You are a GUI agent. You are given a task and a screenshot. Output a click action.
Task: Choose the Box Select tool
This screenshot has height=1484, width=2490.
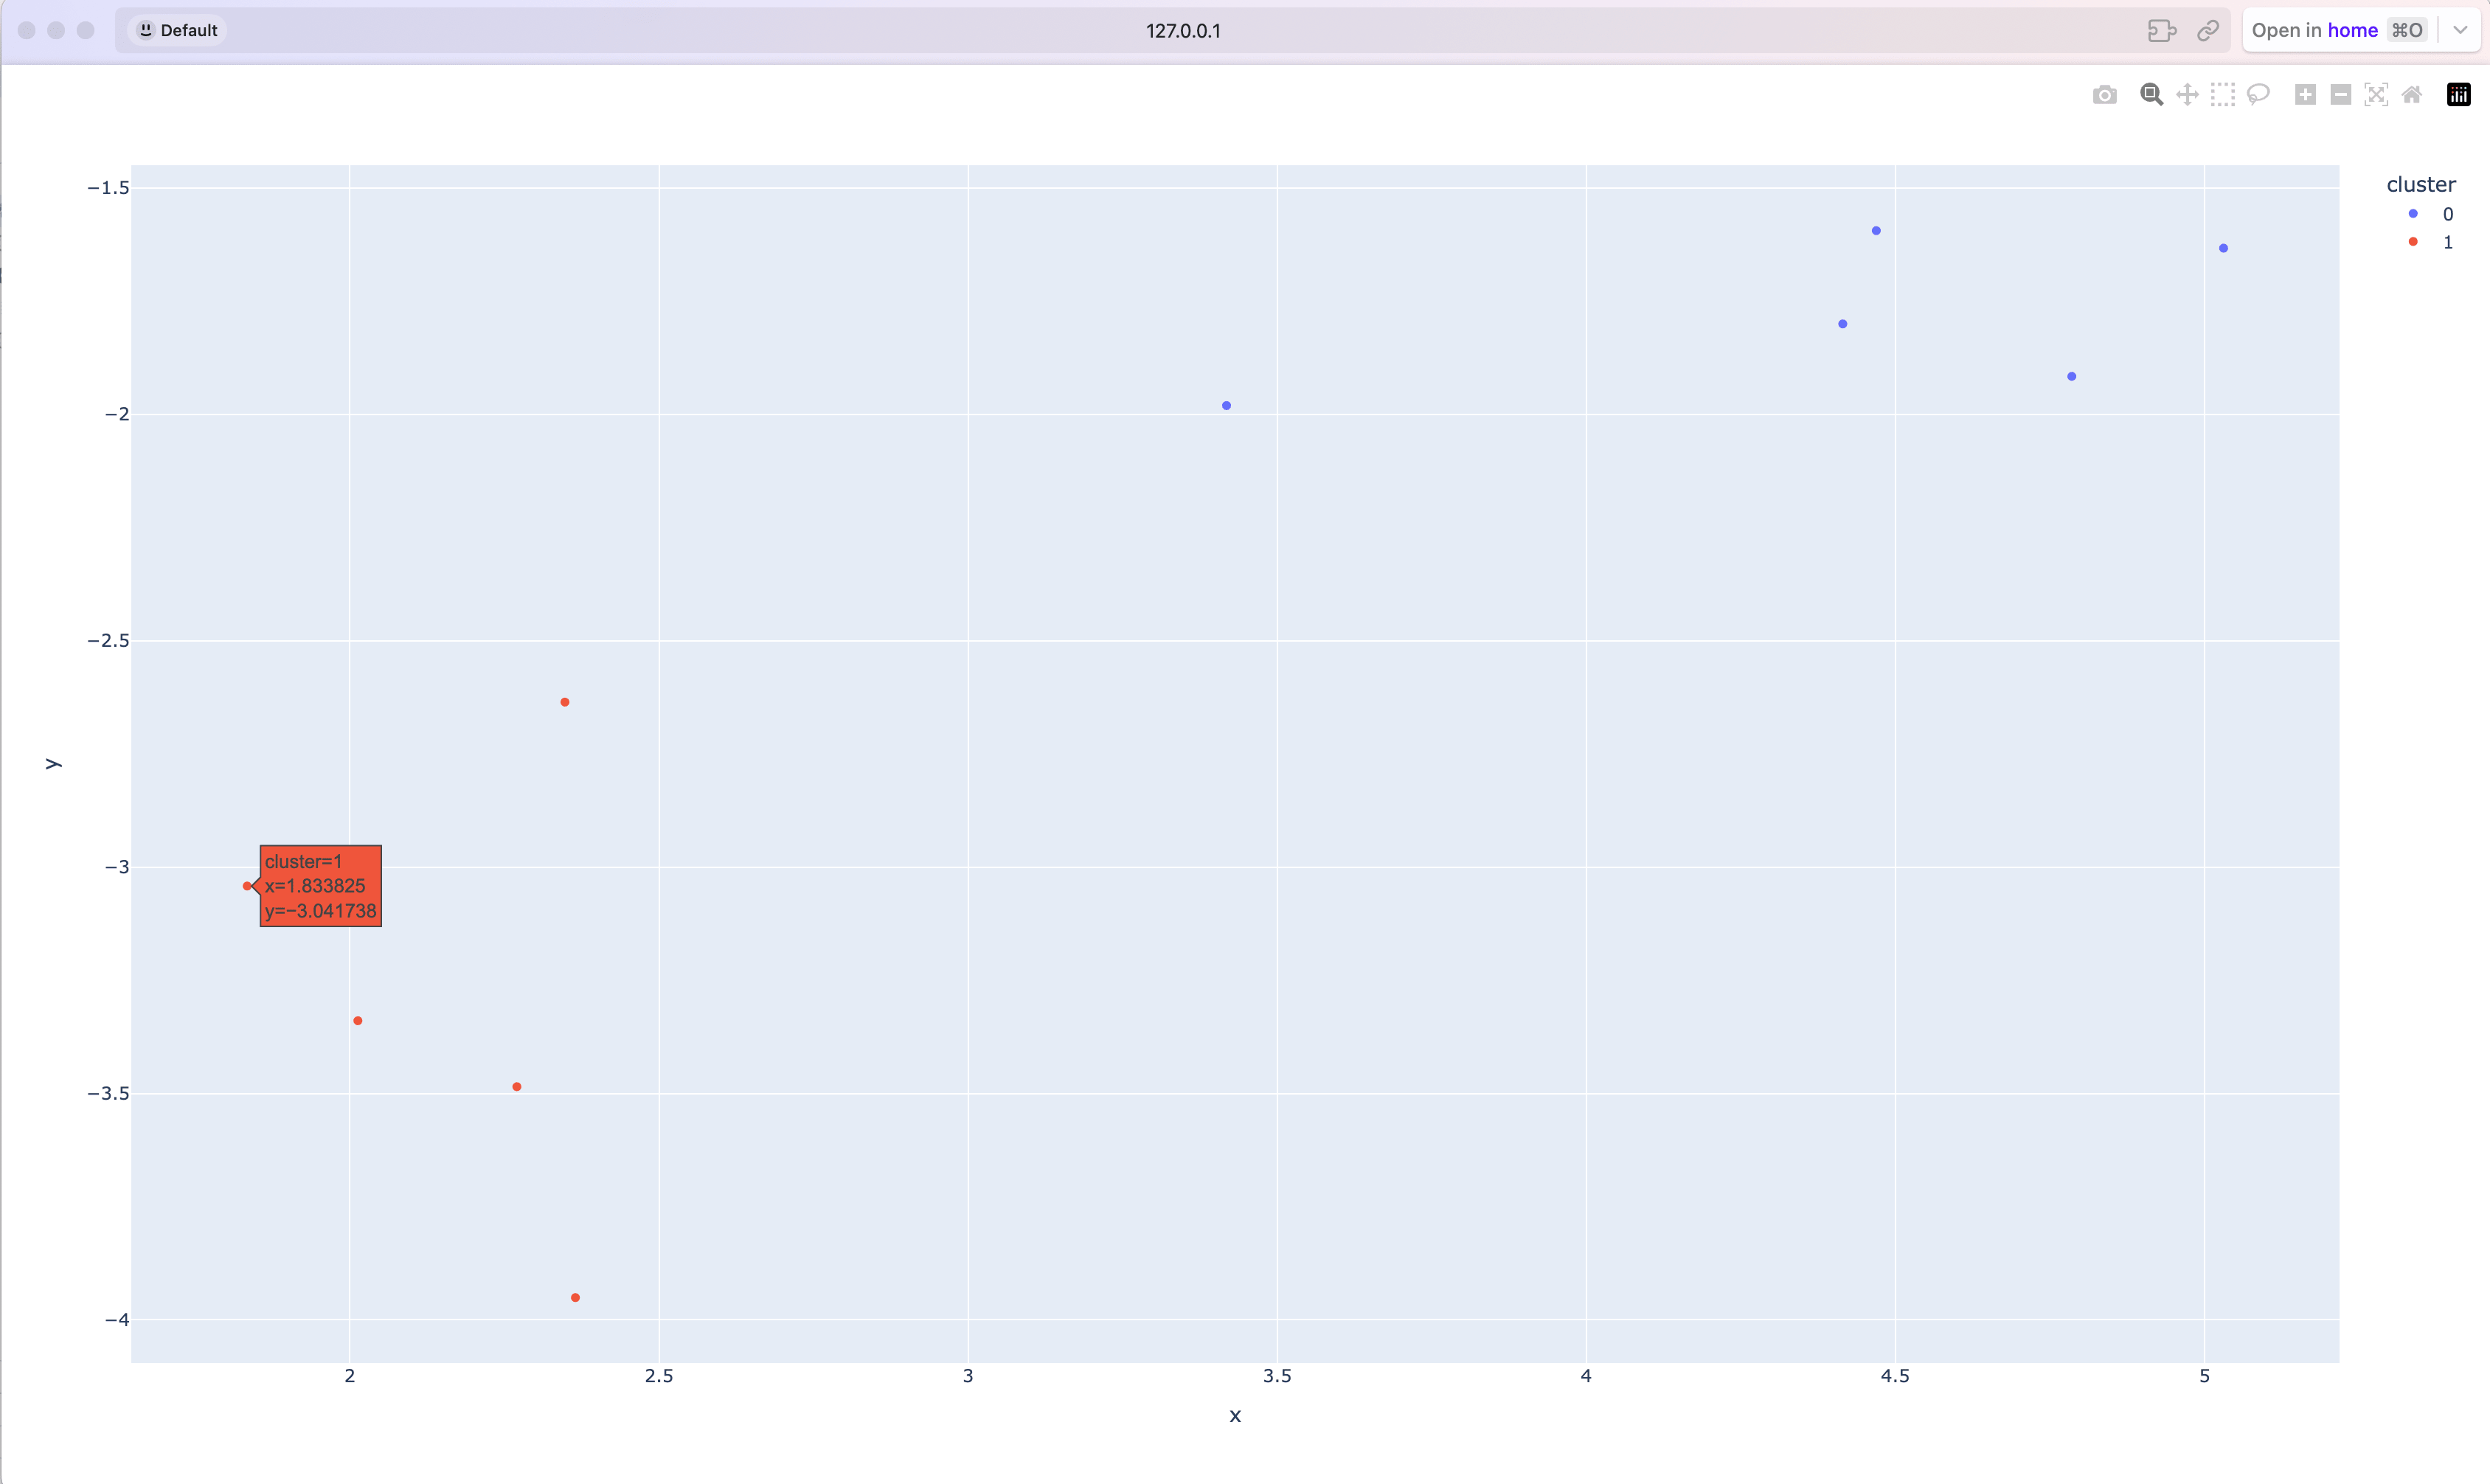click(2222, 95)
